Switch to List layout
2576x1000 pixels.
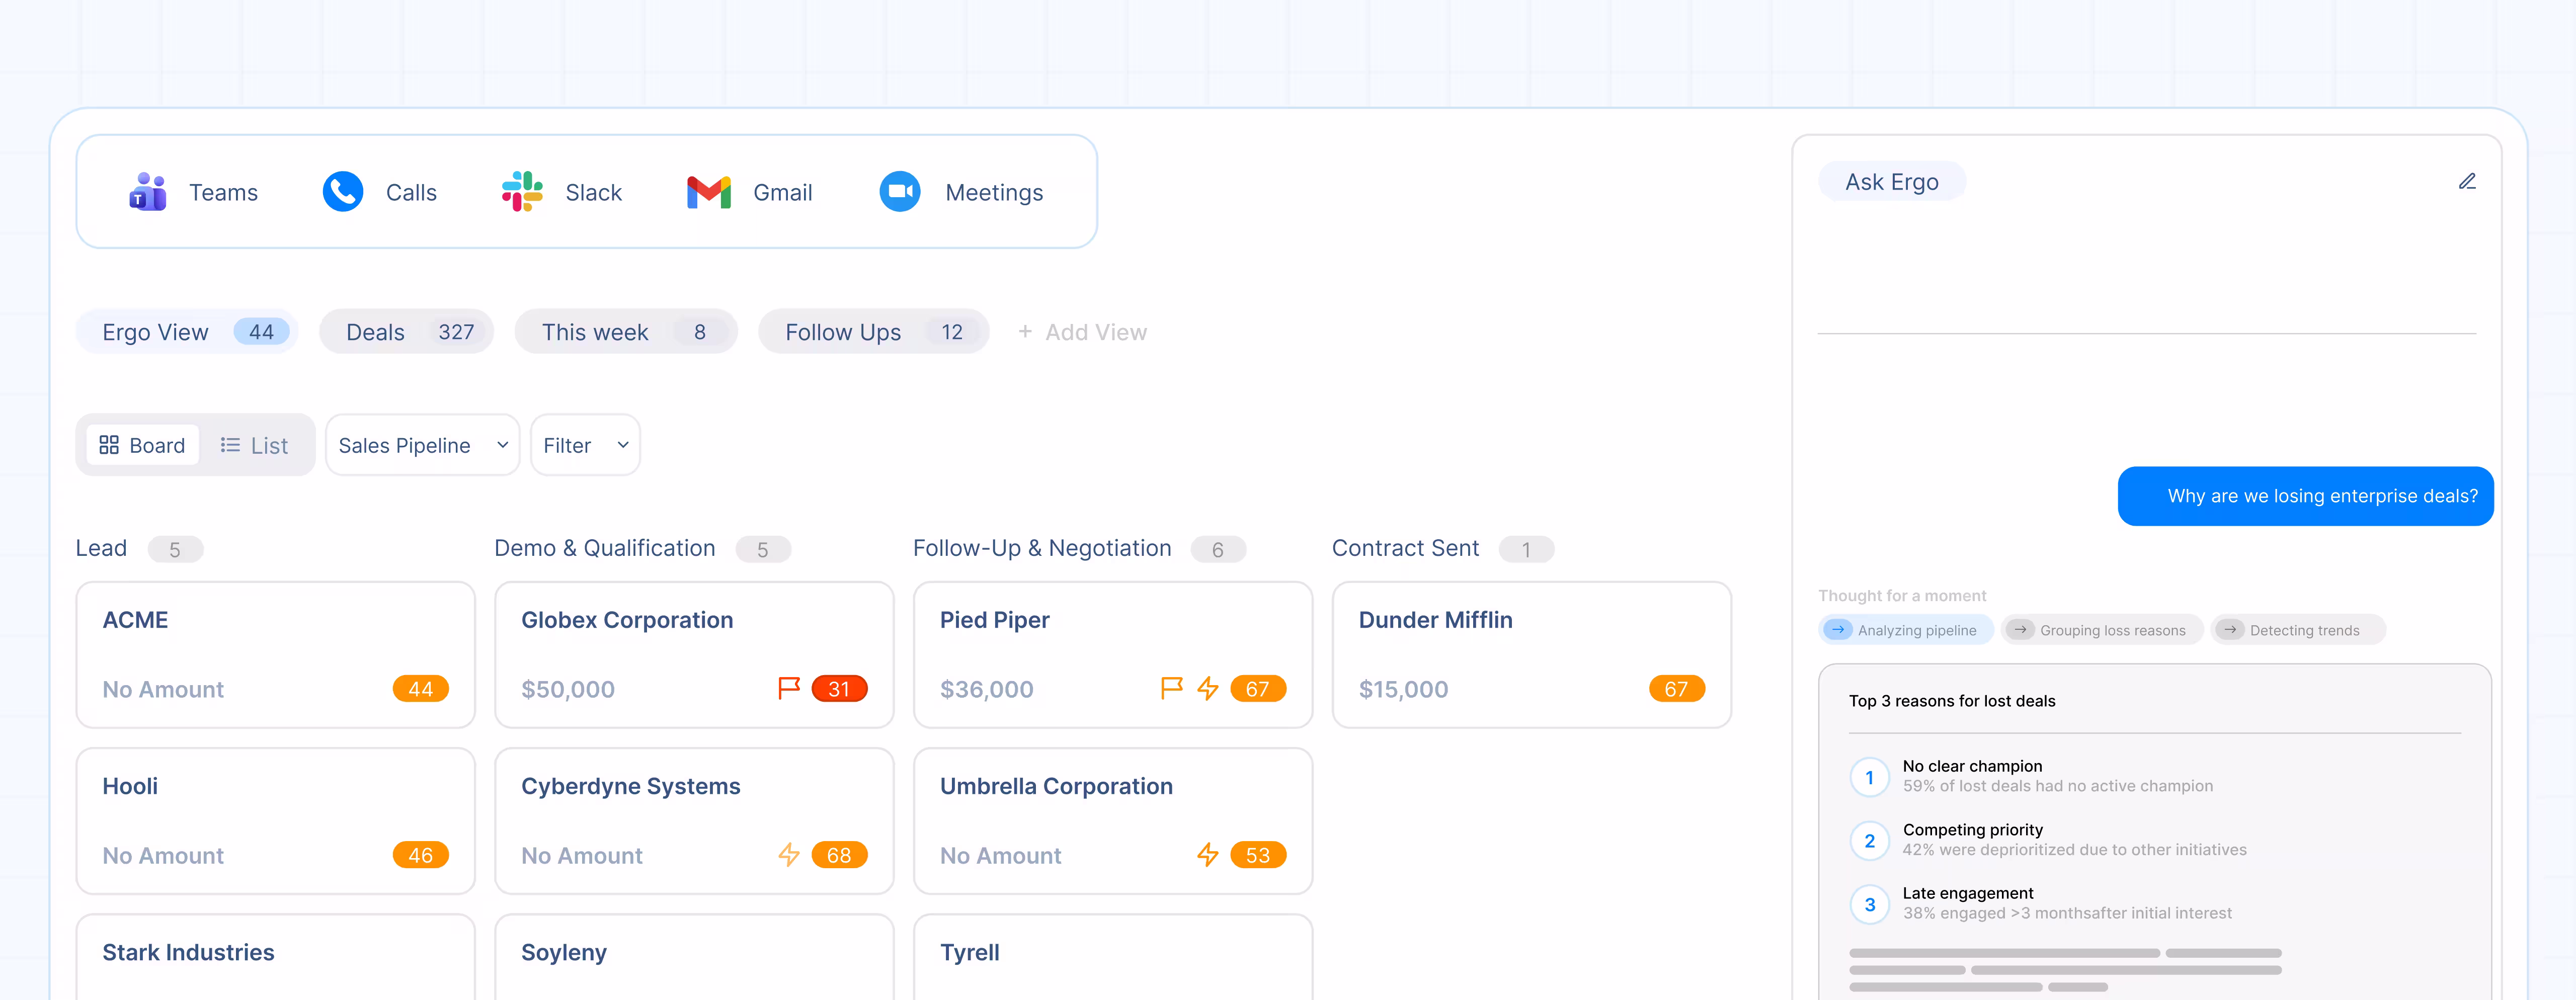254,445
